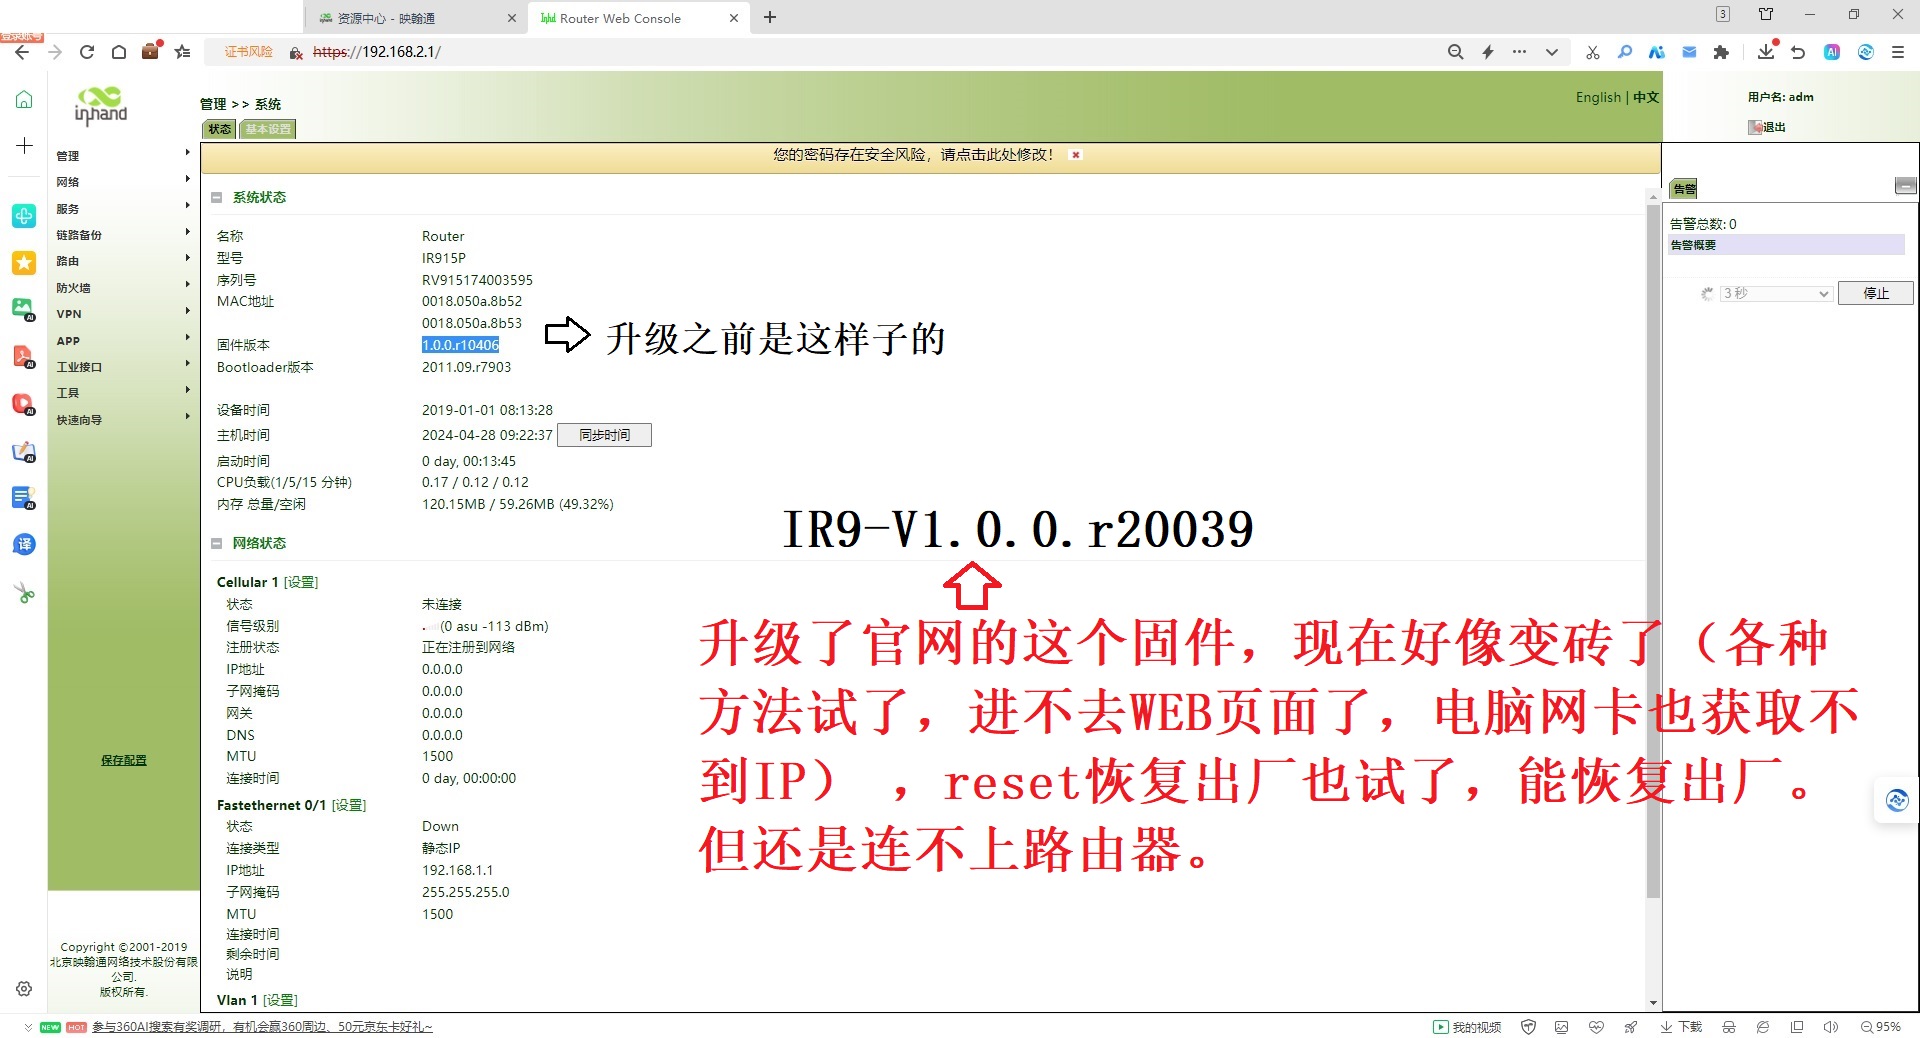This screenshot has height=1038, width=1920.
Task: Click the 保存配置 link
Action: point(123,760)
